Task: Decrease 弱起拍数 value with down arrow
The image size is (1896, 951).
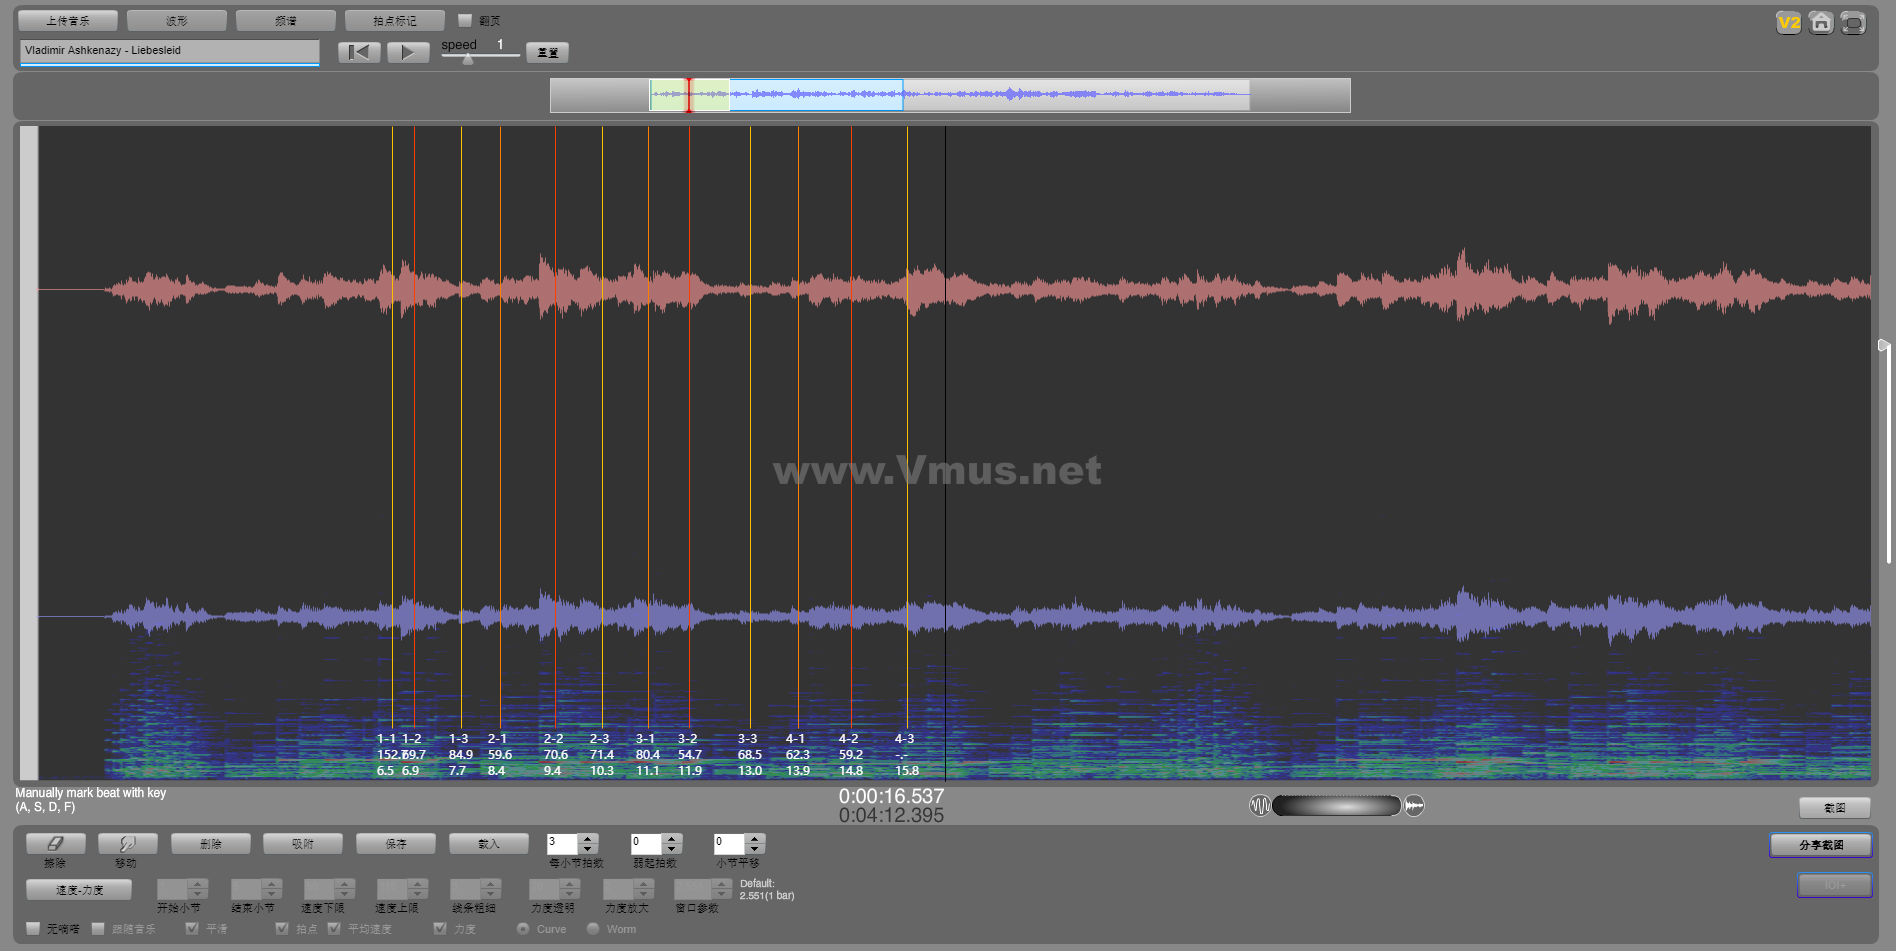Action: click(672, 849)
